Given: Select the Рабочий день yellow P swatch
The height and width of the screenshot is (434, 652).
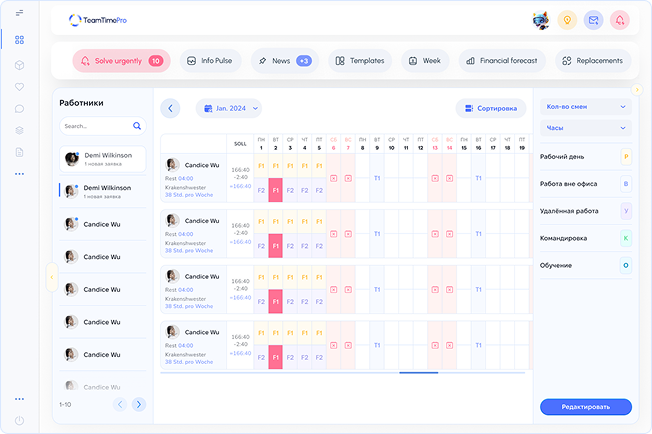Looking at the screenshot, I should tap(626, 157).
